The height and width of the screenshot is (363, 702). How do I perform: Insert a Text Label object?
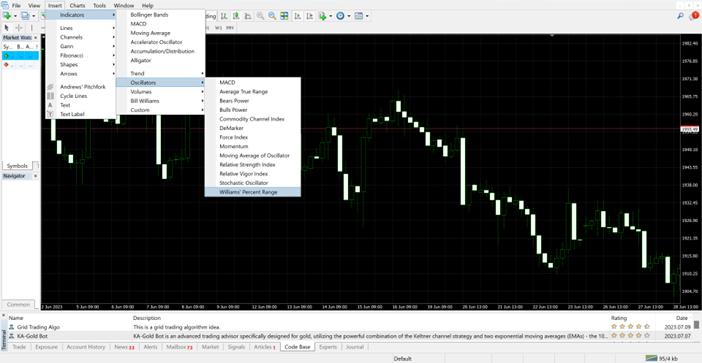(81, 114)
